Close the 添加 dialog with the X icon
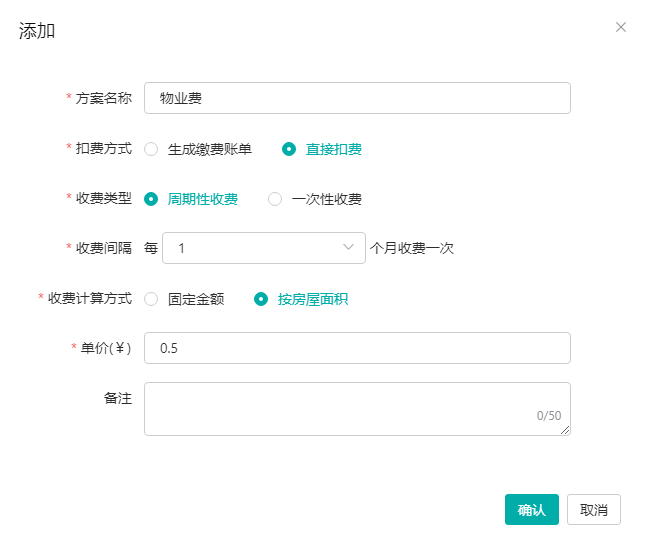 [x=621, y=27]
